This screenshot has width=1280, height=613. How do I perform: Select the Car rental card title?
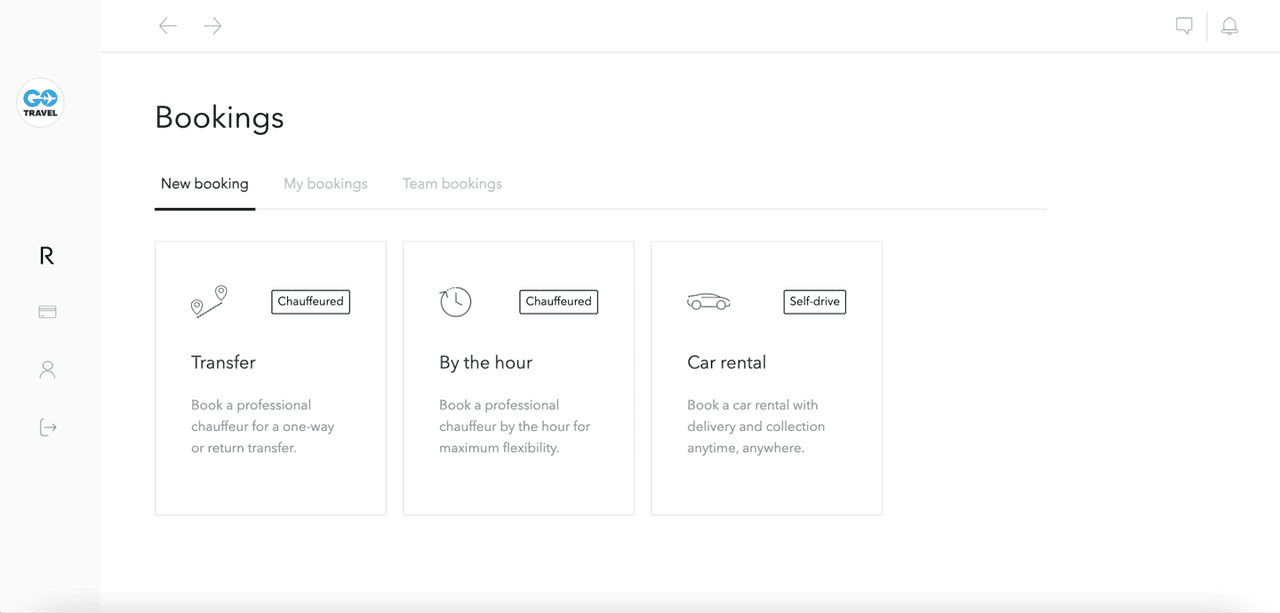pyautogui.click(x=727, y=362)
